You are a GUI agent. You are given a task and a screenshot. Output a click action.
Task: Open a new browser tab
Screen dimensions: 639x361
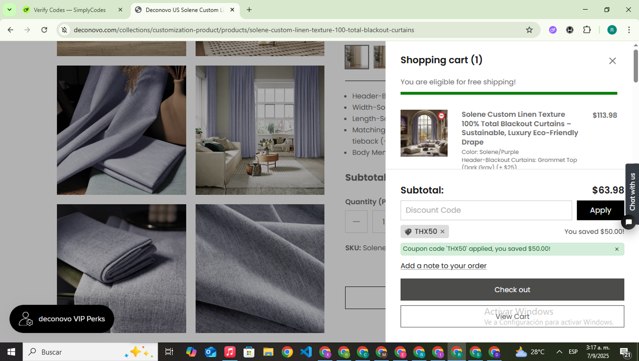click(249, 10)
